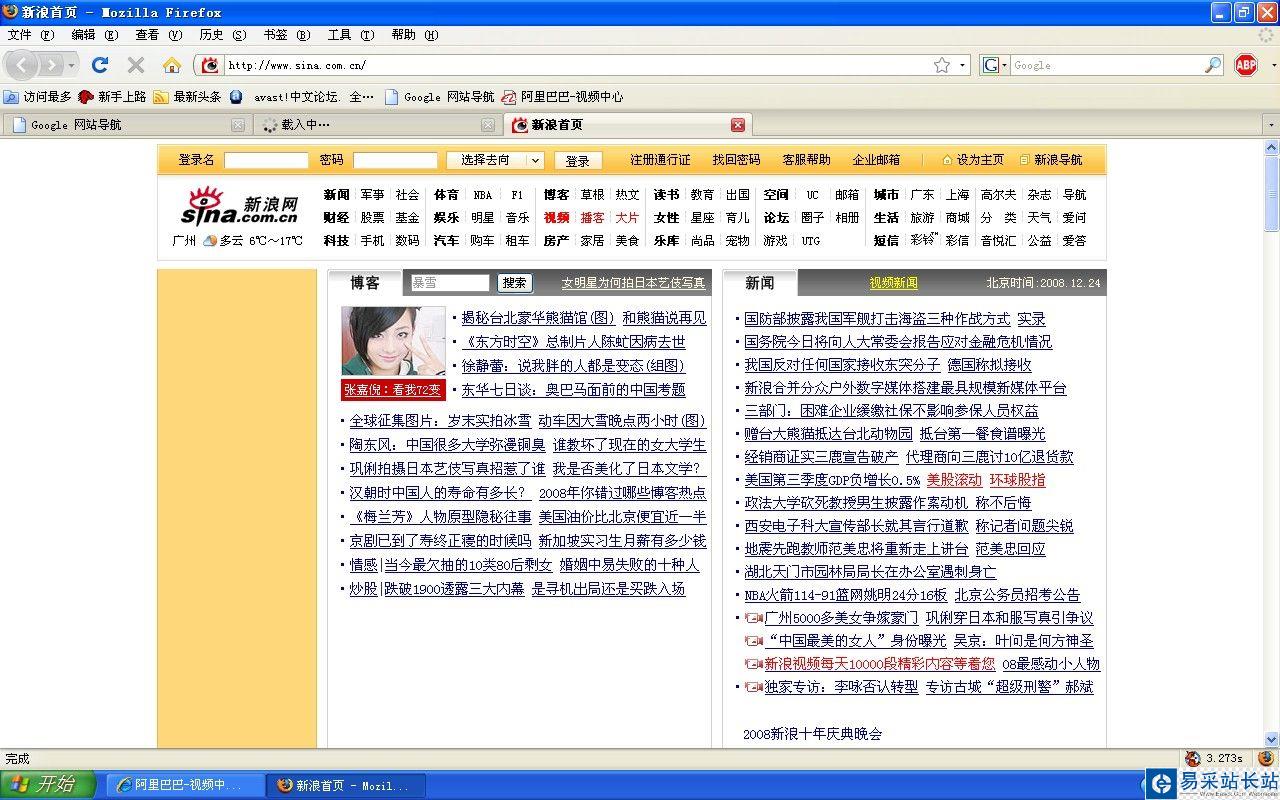Viewport: 1280px width, 800px height.
Task: Open the Windows 开始 Start menu
Action: 48,785
